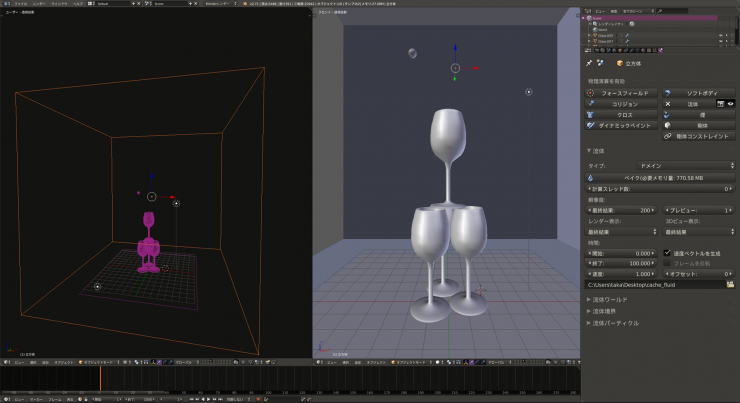
Task: Click the 計算スレッド数 field
Action: pos(660,189)
